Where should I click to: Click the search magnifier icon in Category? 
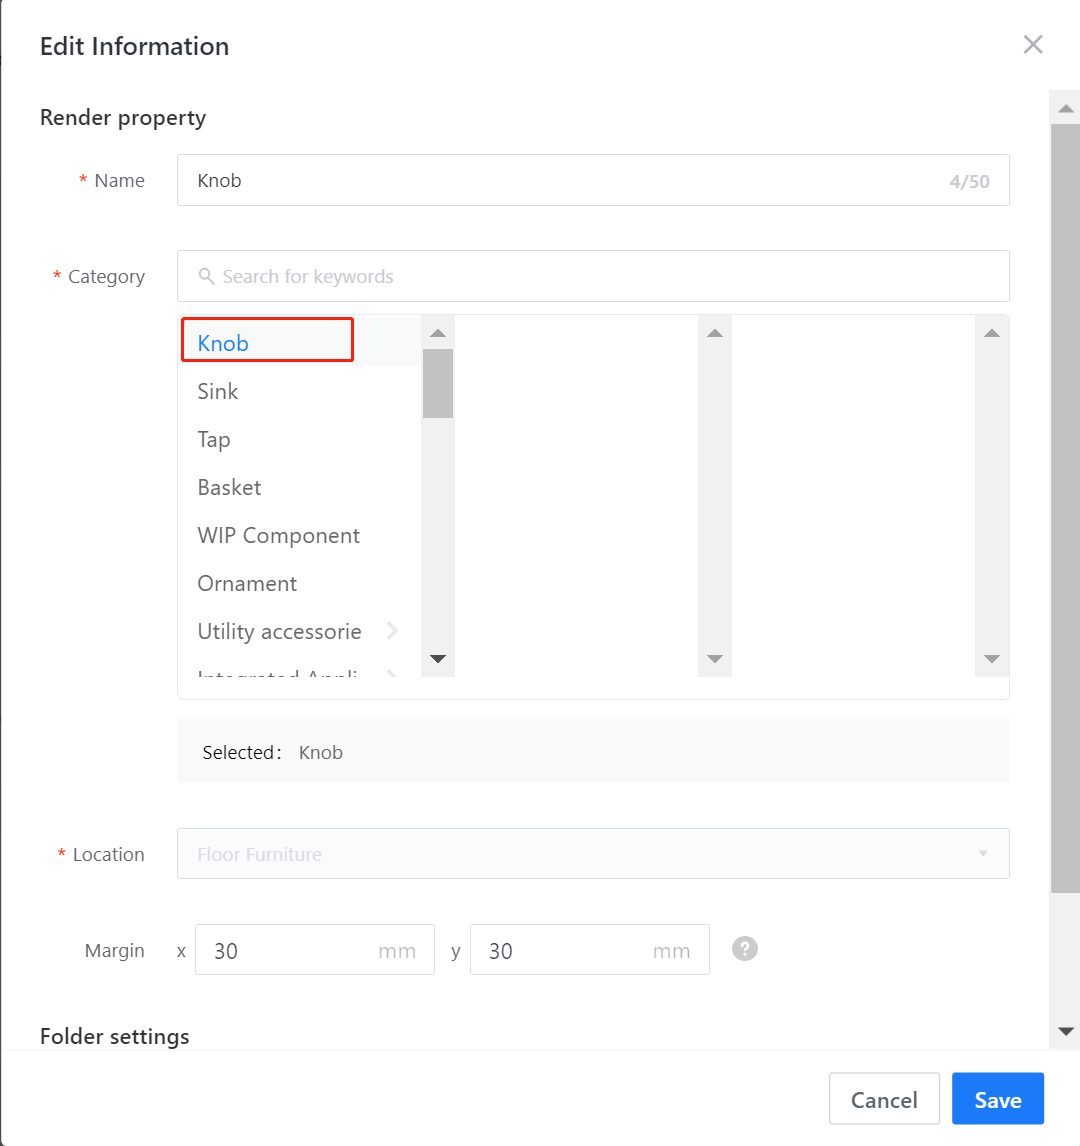pos(207,277)
